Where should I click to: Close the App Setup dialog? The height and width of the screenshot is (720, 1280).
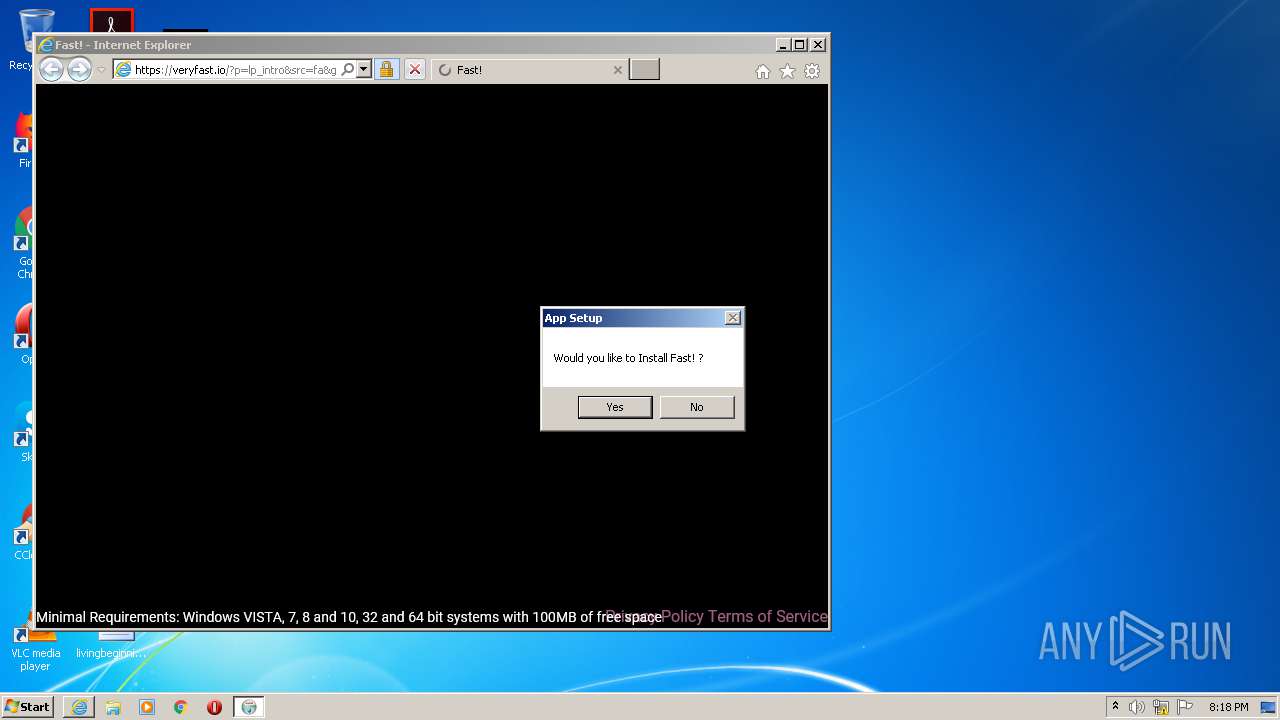point(732,318)
